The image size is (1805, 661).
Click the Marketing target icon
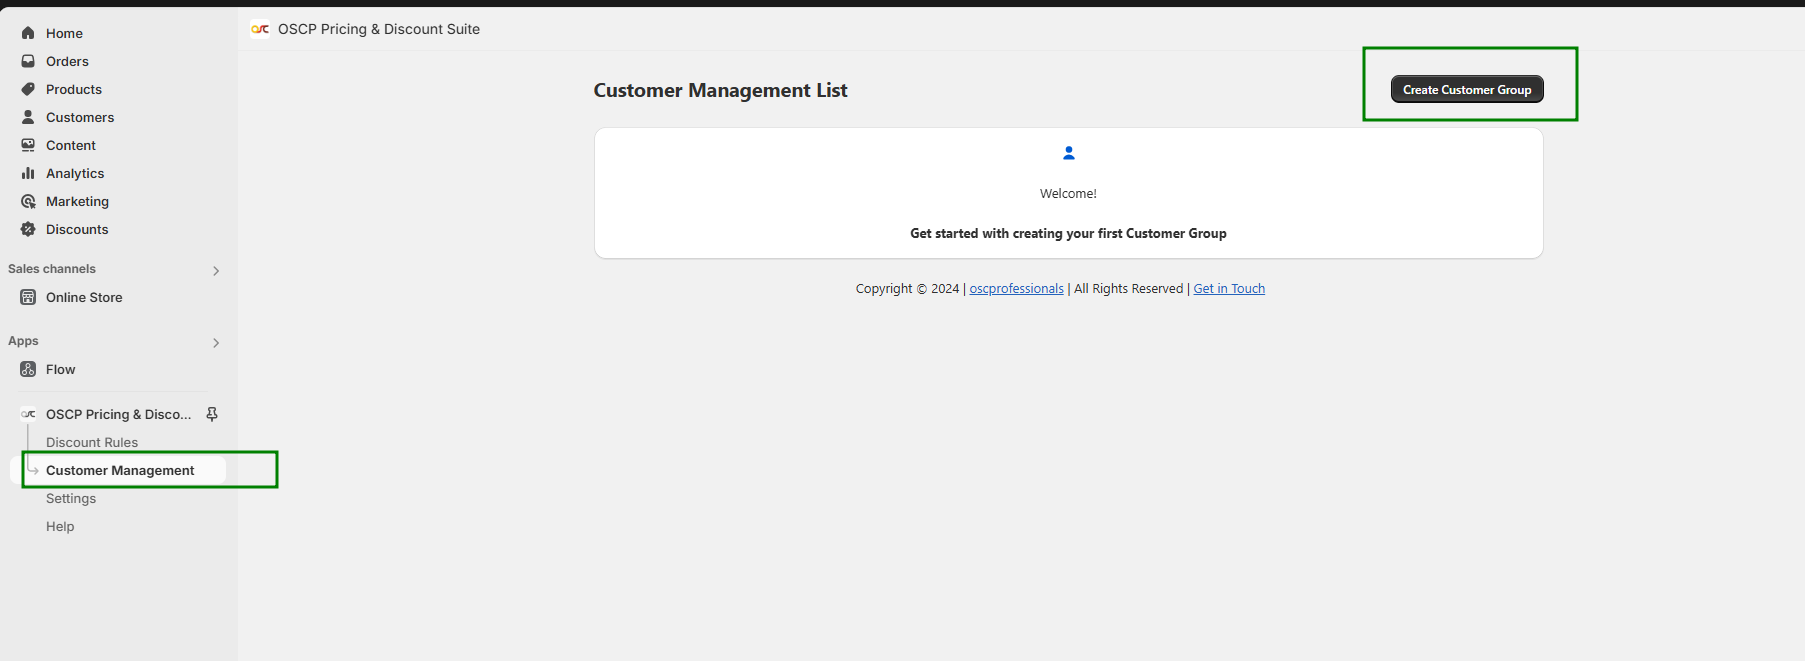[x=28, y=201]
